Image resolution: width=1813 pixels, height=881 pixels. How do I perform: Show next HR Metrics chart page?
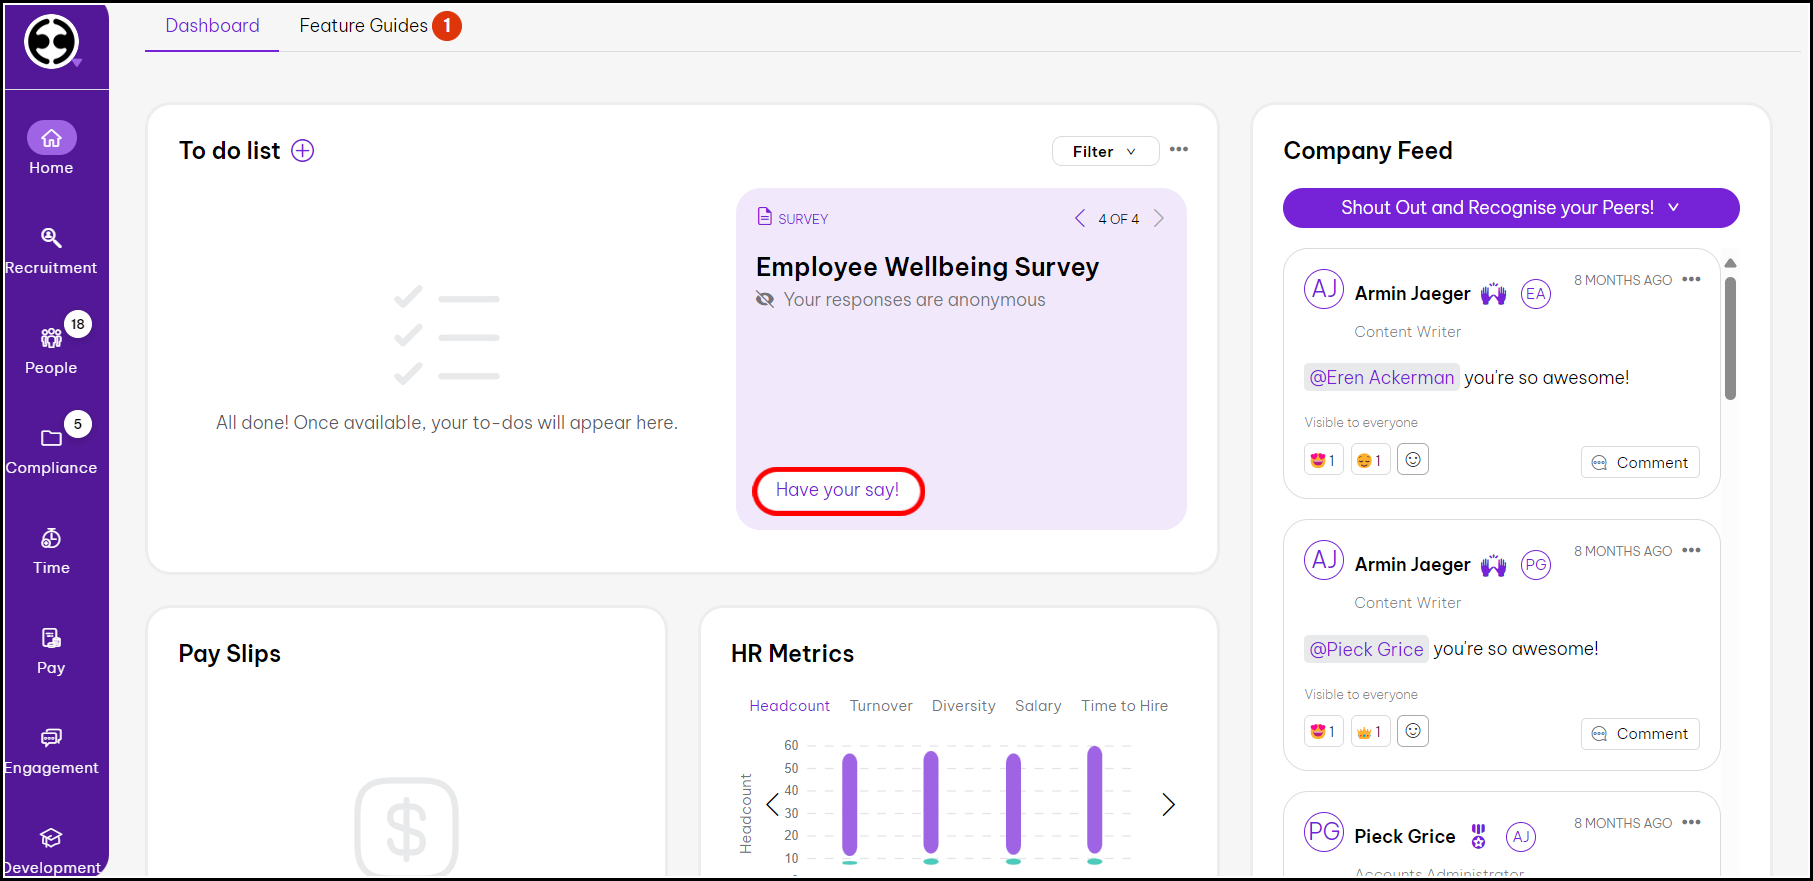[1168, 804]
